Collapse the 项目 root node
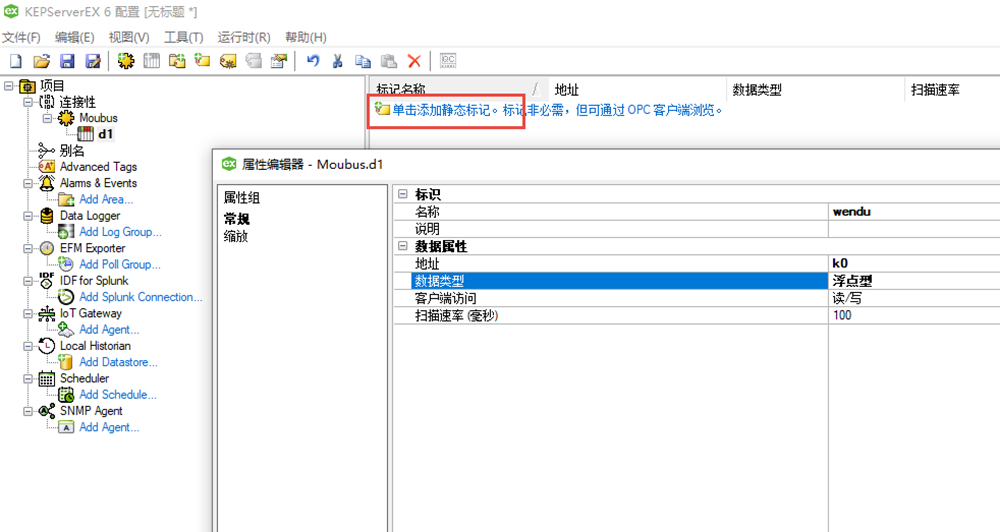Viewport: 1000px width, 532px height. [x=9, y=85]
